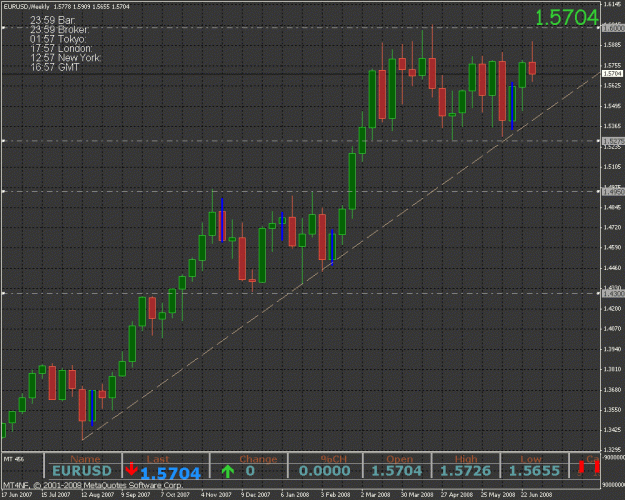This screenshot has width=625, height=500.
Task: Click the blue Last value 1.5704
Action: click(170, 474)
